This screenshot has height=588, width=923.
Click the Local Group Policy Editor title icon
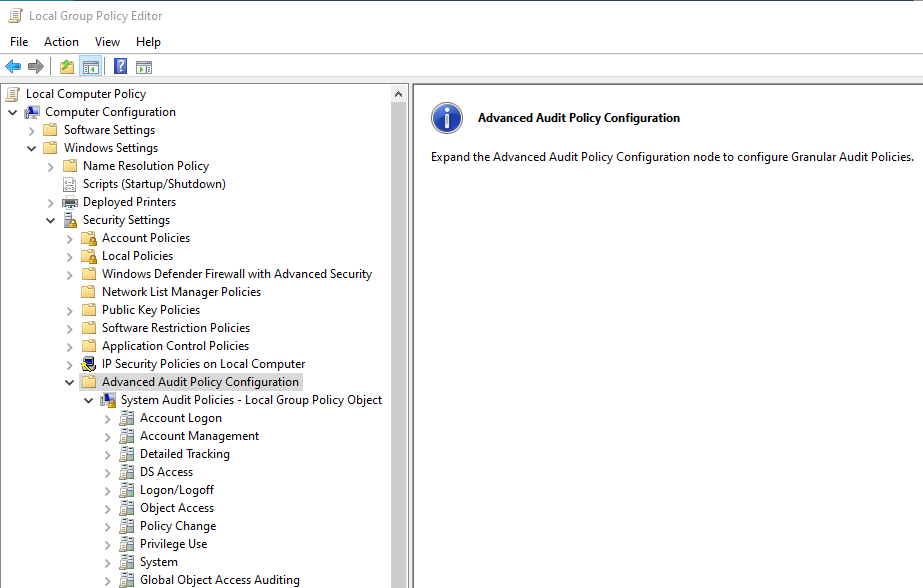click(x=15, y=16)
